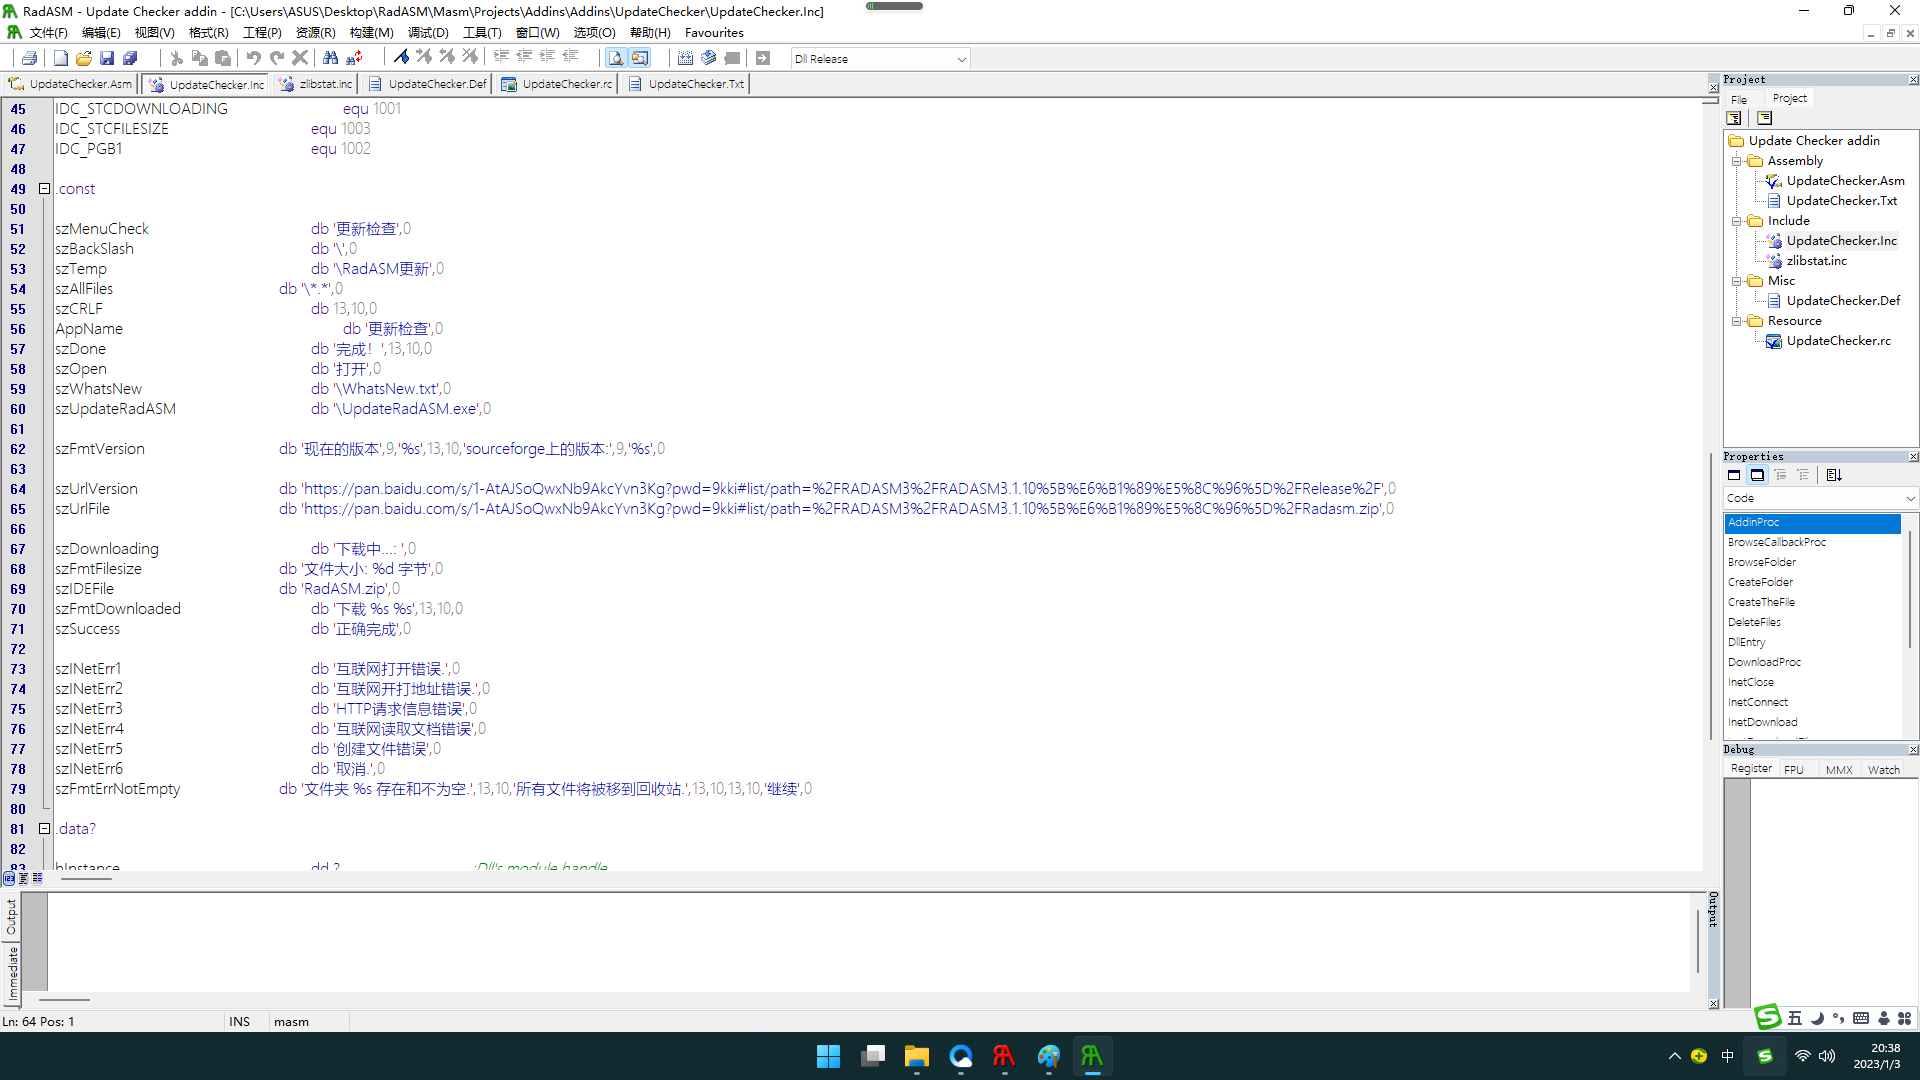
Task: Open the 文件(F) menu
Action: tap(48, 33)
